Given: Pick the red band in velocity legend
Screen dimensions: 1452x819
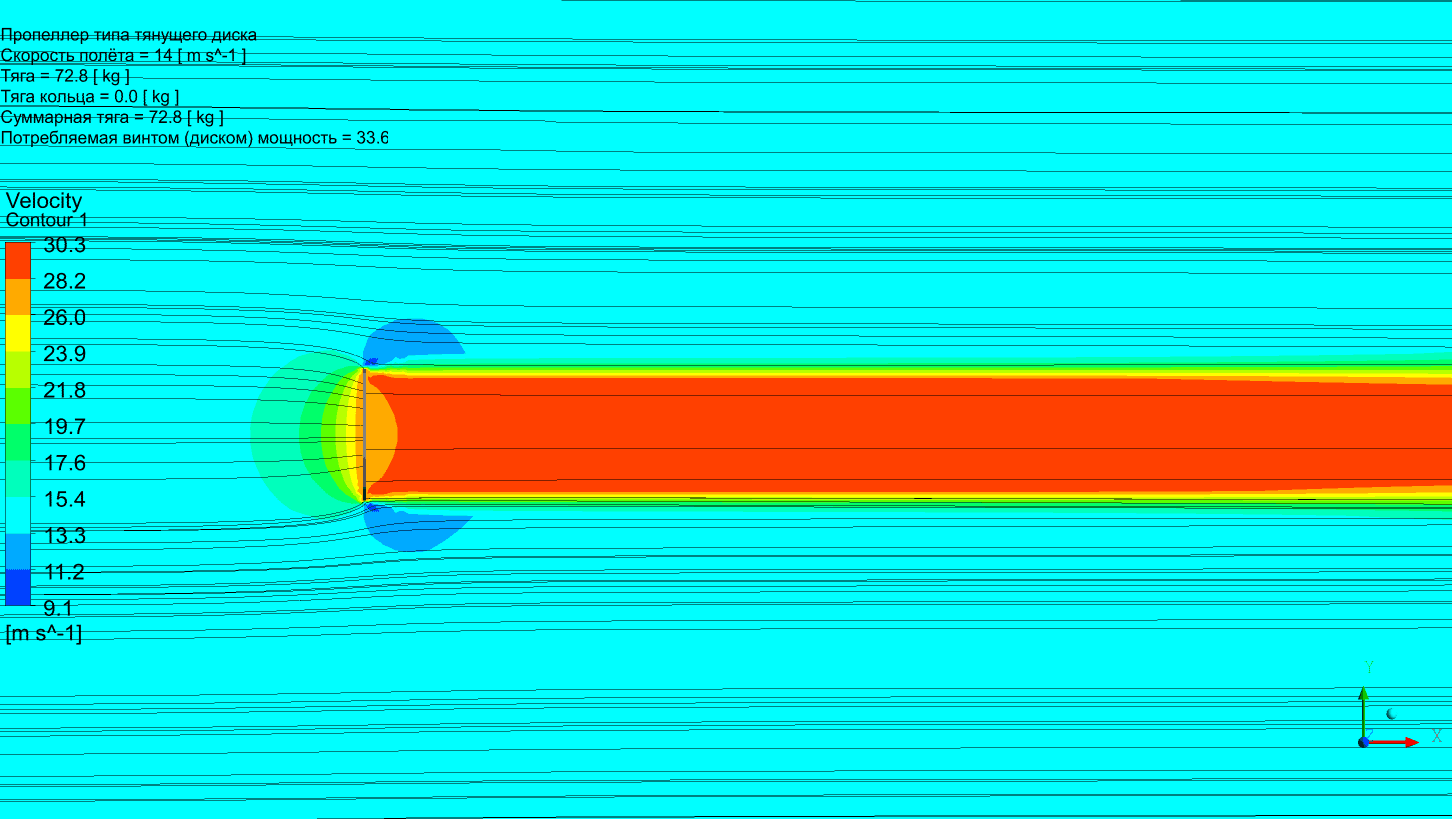Looking at the screenshot, I should (x=18, y=260).
